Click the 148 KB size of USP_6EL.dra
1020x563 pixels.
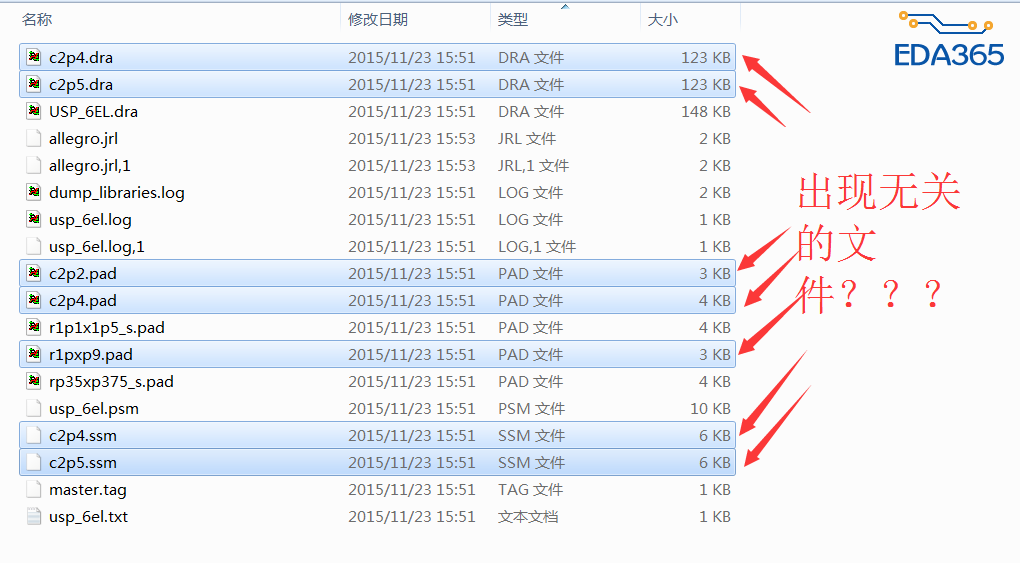[x=706, y=111]
